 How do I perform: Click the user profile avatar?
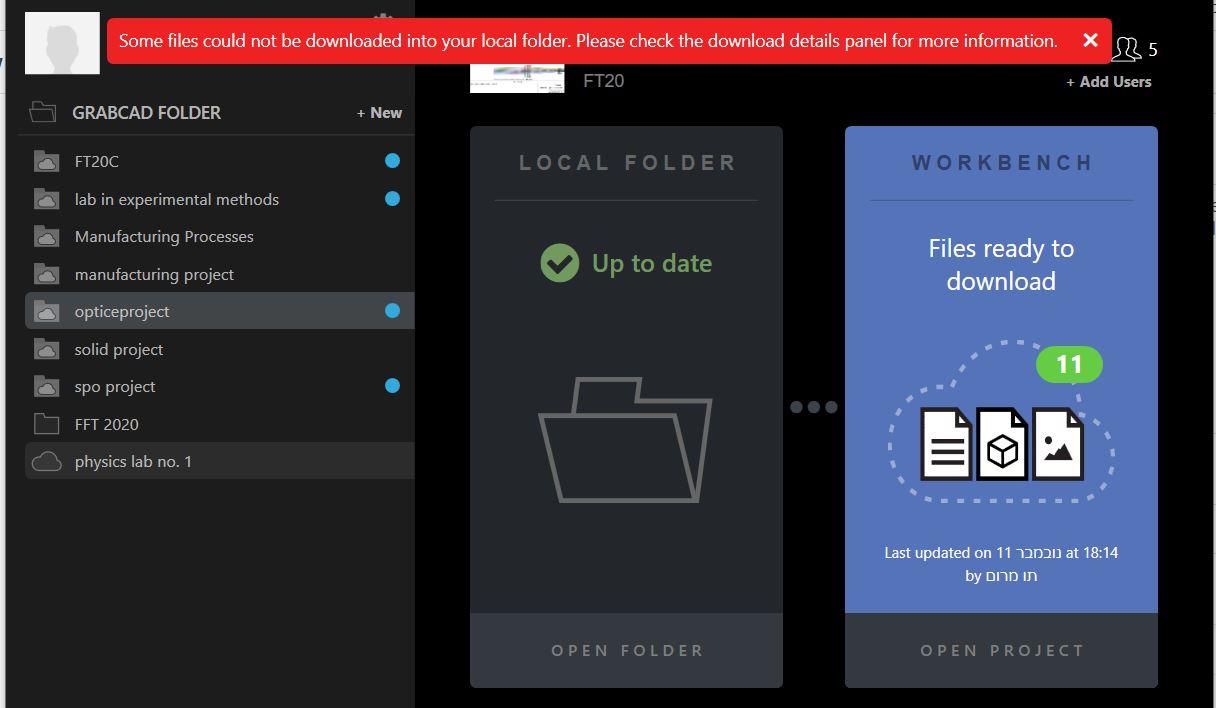point(62,43)
